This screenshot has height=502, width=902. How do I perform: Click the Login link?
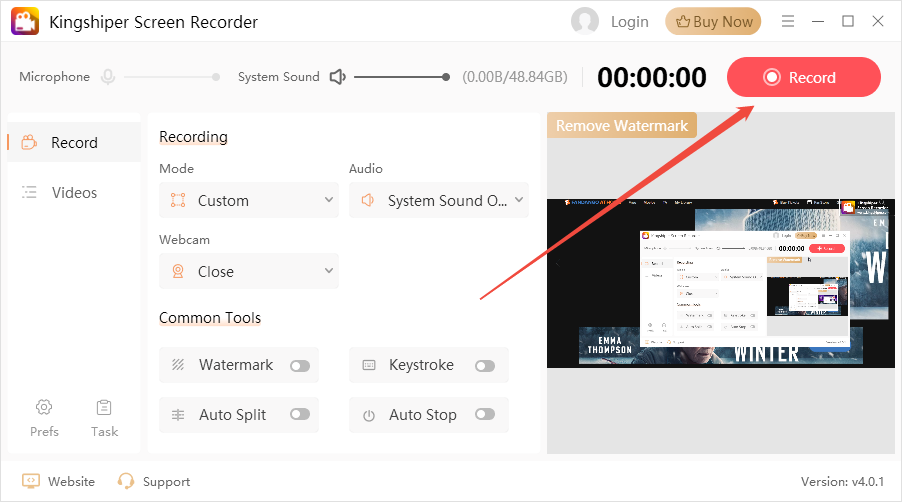pyautogui.click(x=629, y=22)
